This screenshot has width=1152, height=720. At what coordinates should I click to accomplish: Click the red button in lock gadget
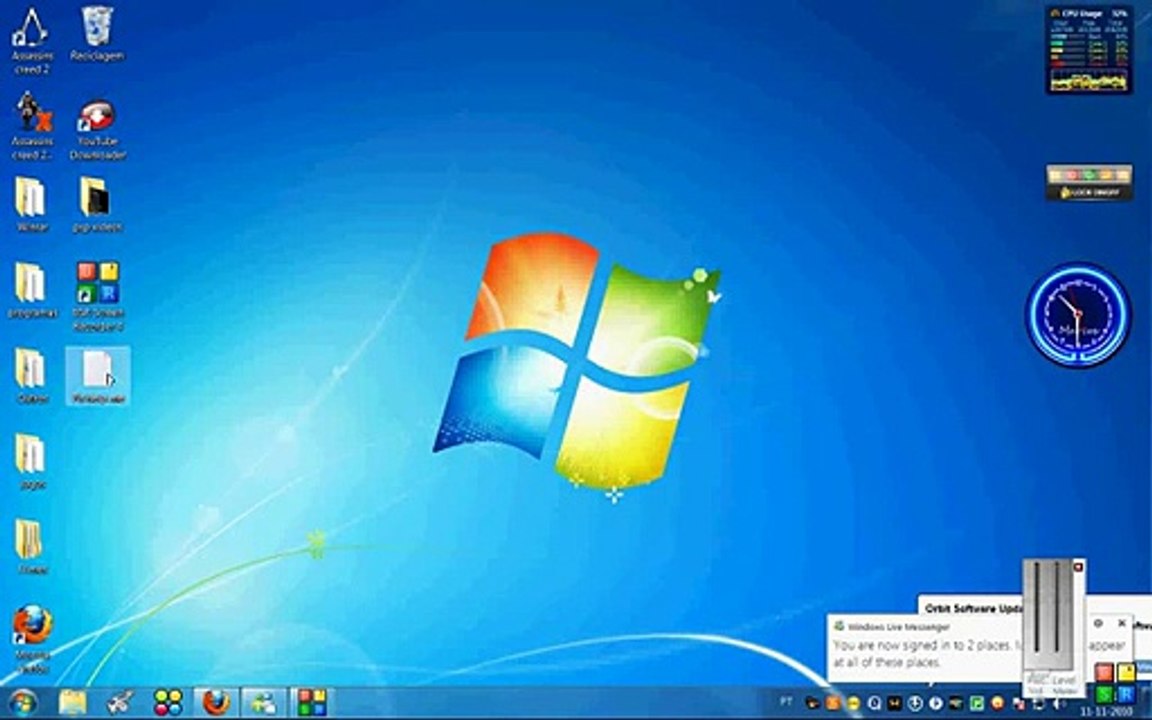click(1073, 175)
